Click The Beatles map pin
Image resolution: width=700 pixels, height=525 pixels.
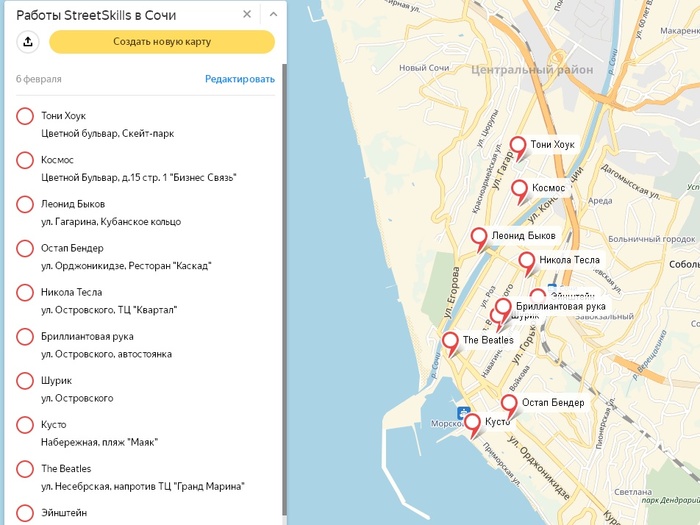coord(450,343)
